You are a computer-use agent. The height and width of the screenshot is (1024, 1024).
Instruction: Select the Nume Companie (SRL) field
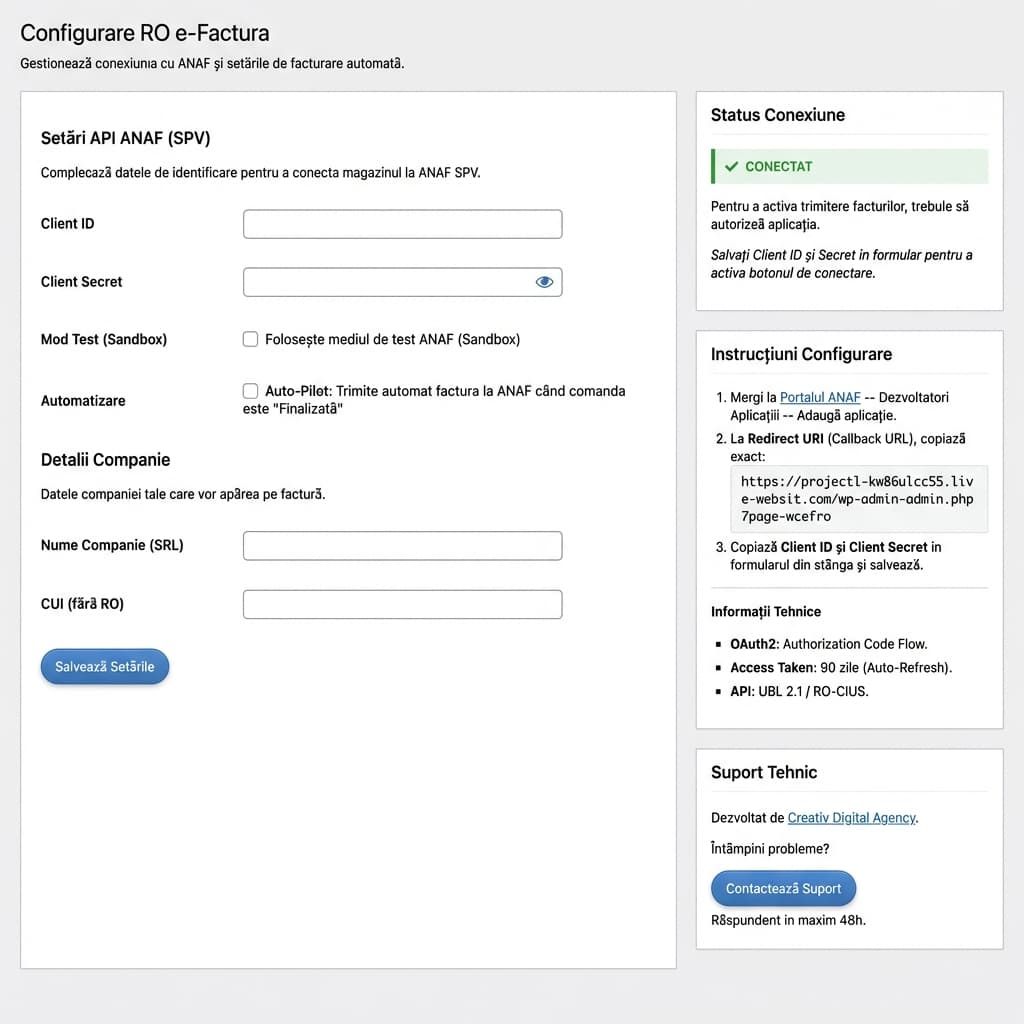402,545
